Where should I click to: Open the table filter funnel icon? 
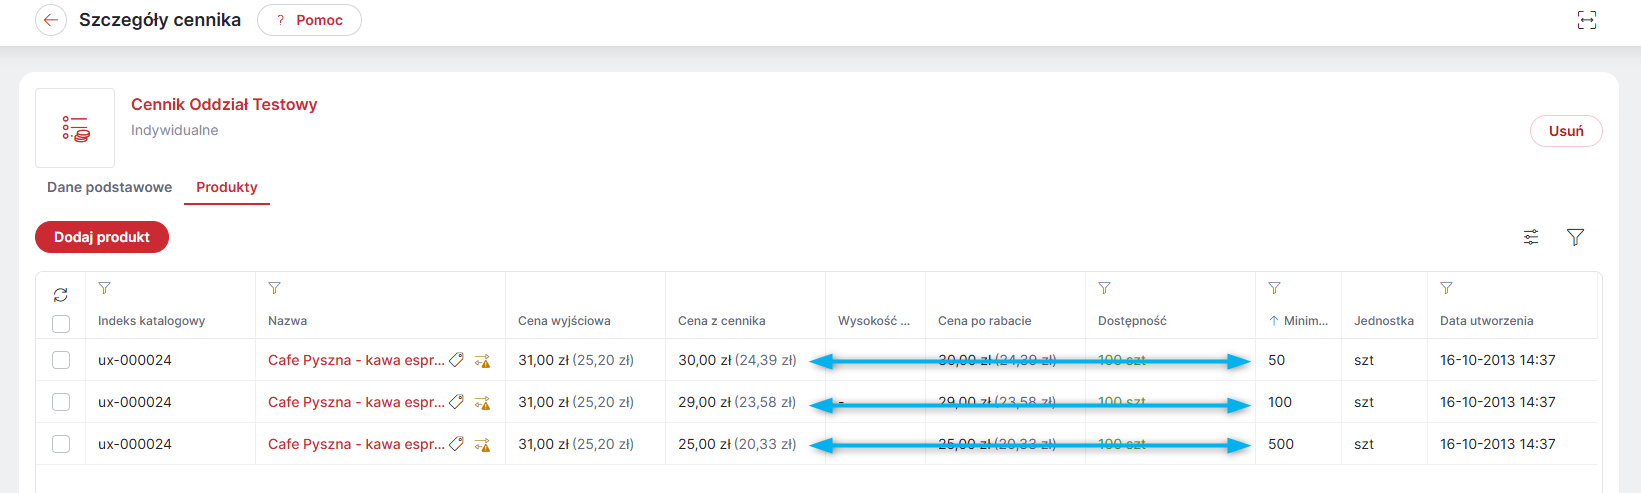coord(1575,237)
